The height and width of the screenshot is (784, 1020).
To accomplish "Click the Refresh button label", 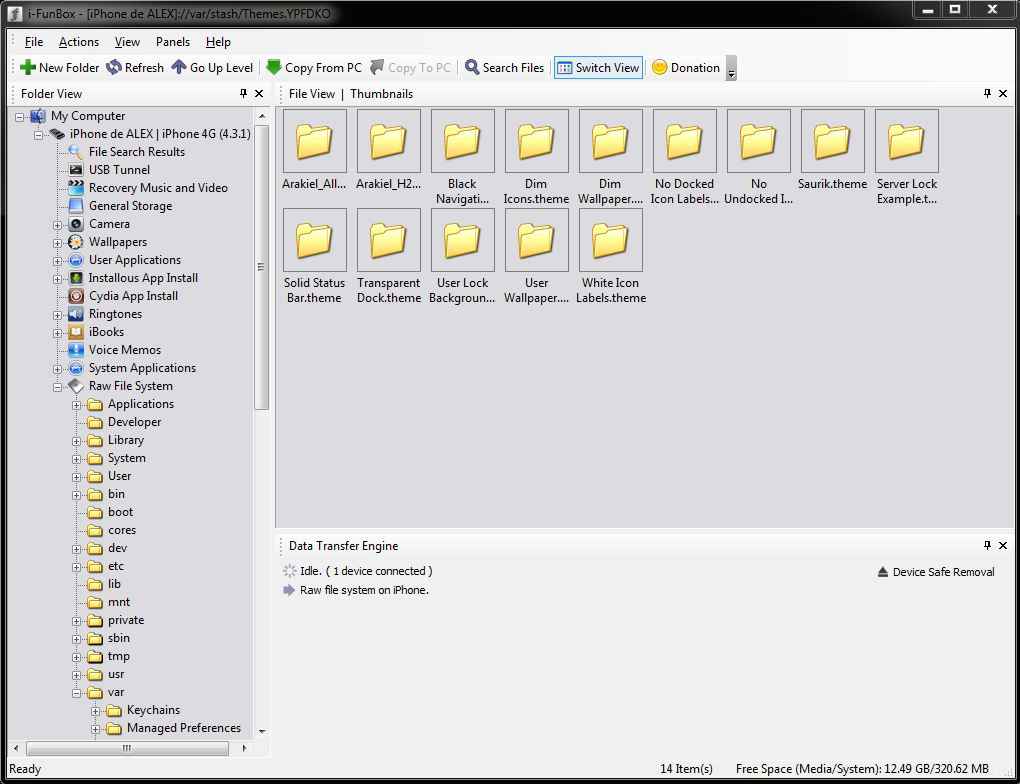I will (x=144, y=68).
